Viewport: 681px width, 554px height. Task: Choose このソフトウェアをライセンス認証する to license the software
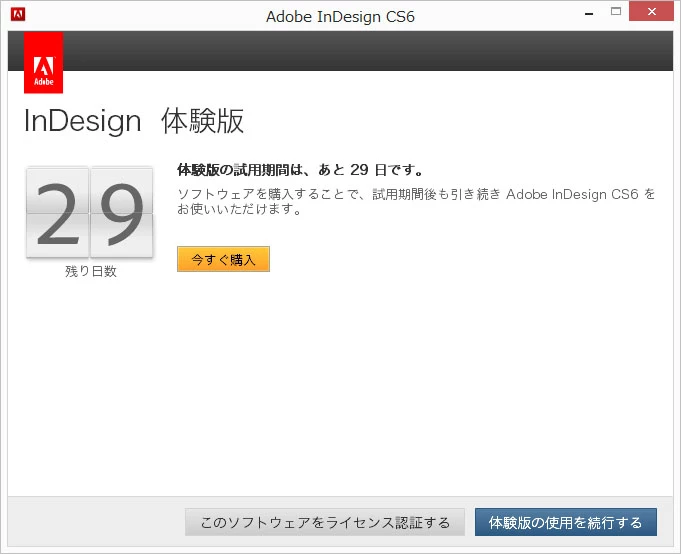(325, 522)
